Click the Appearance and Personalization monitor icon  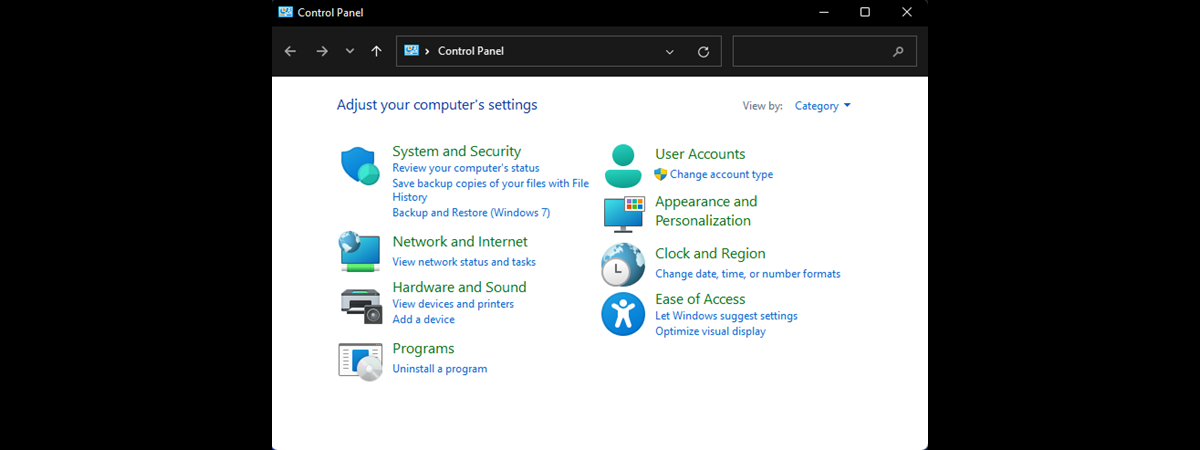pyautogui.click(x=624, y=213)
